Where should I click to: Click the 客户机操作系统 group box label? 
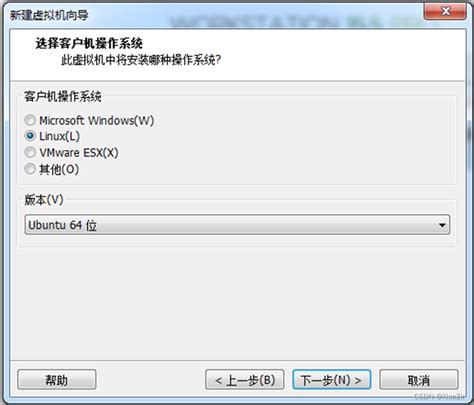[63, 97]
